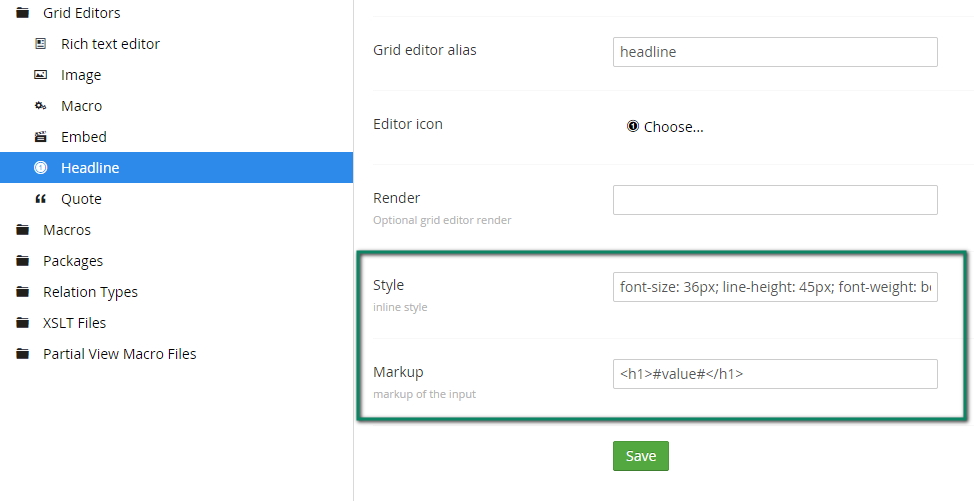
Task: Click the Image editor icon in tree
Action: pyautogui.click(x=40, y=75)
